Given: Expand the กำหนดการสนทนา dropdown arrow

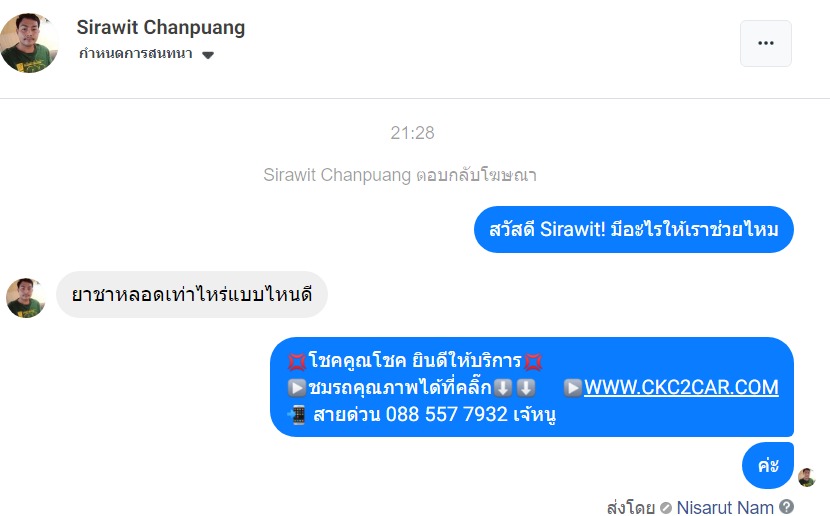Looking at the screenshot, I should click(208, 55).
